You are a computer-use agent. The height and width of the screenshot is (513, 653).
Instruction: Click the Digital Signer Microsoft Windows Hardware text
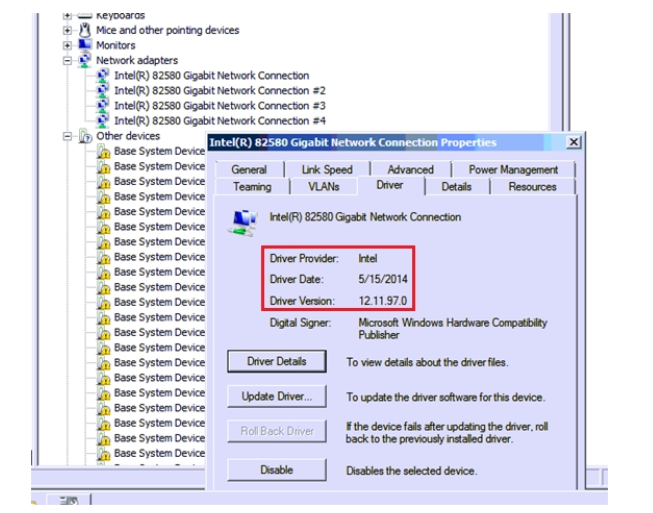click(453, 329)
